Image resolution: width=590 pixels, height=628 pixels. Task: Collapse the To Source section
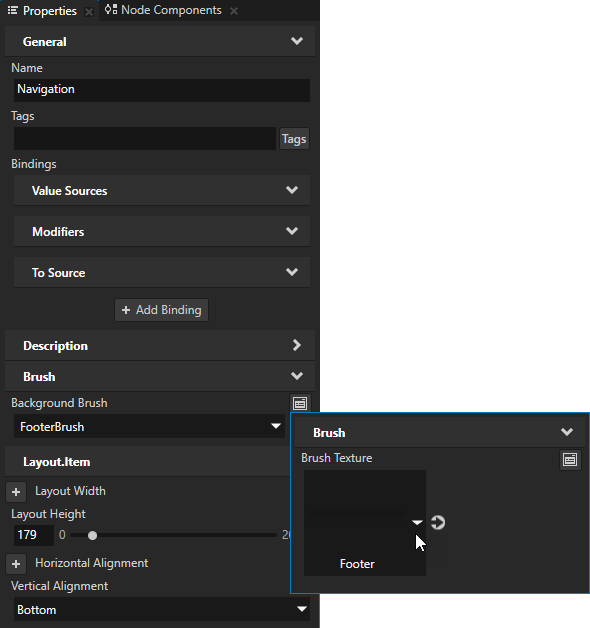[292, 272]
